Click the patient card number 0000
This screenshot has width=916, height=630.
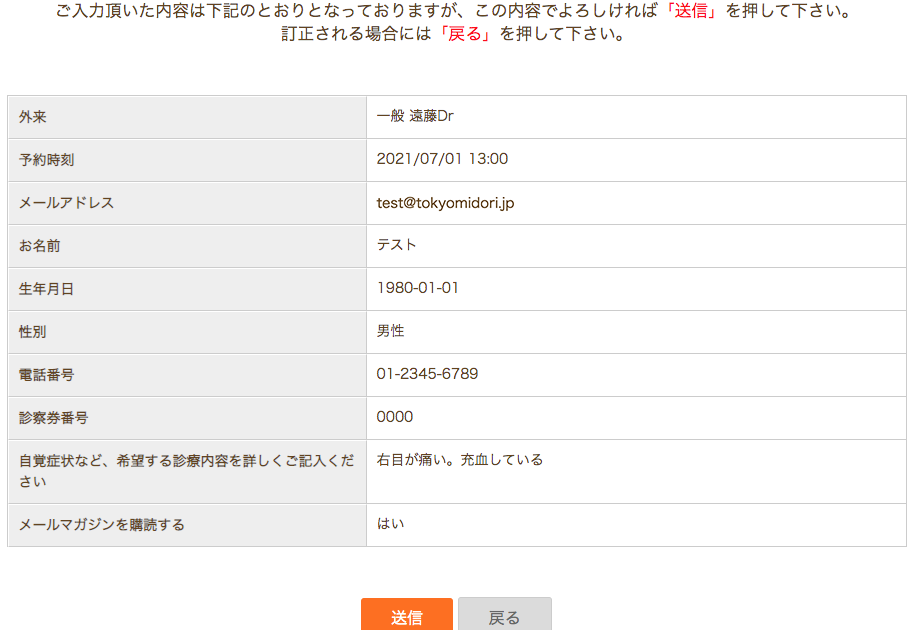pos(395,417)
